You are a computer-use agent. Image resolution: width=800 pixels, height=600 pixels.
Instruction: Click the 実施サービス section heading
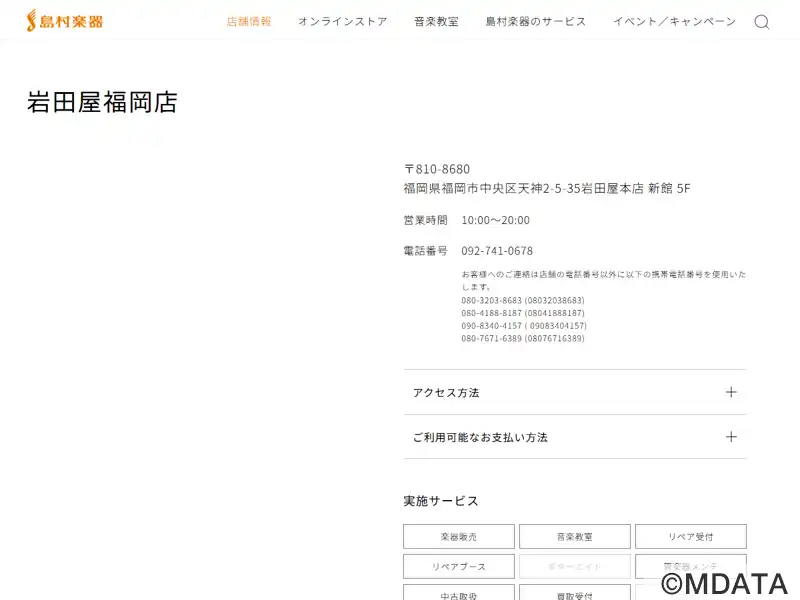[x=441, y=501]
